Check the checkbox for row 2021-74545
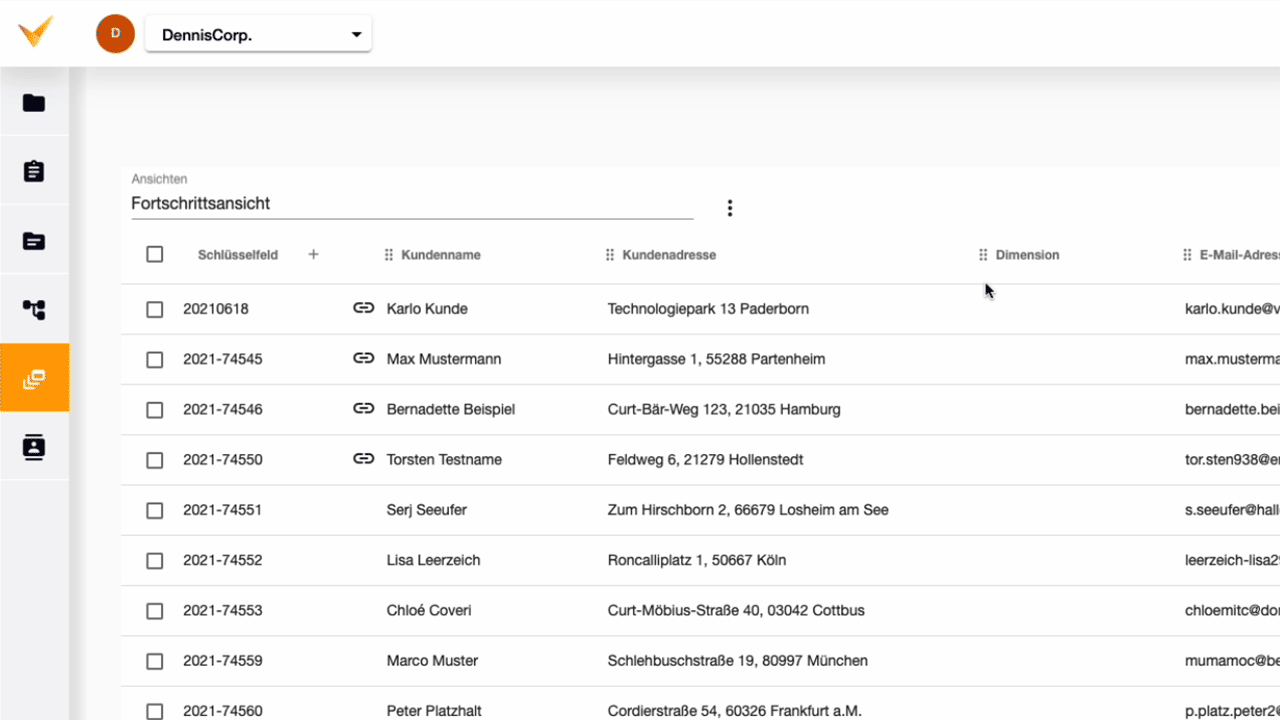Image resolution: width=1280 pixels, height=720 pixels. coord(154,359)
